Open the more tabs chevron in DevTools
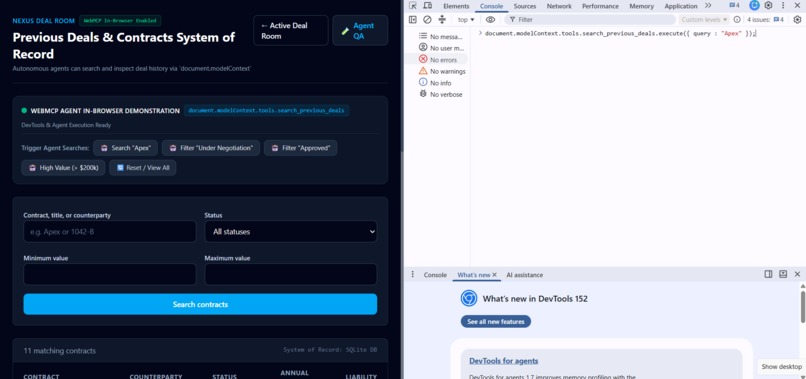 708,6
